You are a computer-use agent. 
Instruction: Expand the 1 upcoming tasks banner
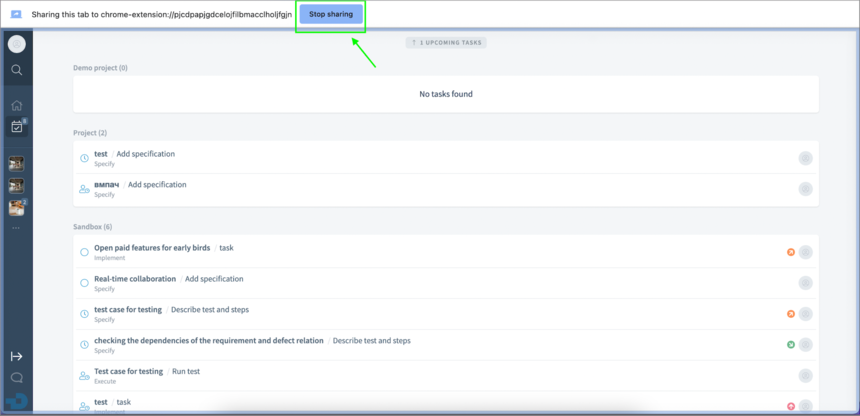446,43
